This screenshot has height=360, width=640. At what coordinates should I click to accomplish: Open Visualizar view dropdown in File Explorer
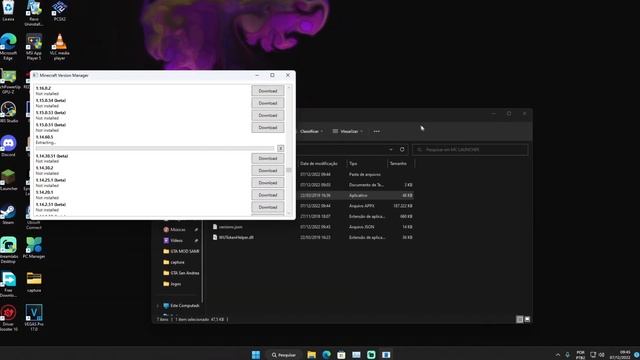[x=348, y=131]
